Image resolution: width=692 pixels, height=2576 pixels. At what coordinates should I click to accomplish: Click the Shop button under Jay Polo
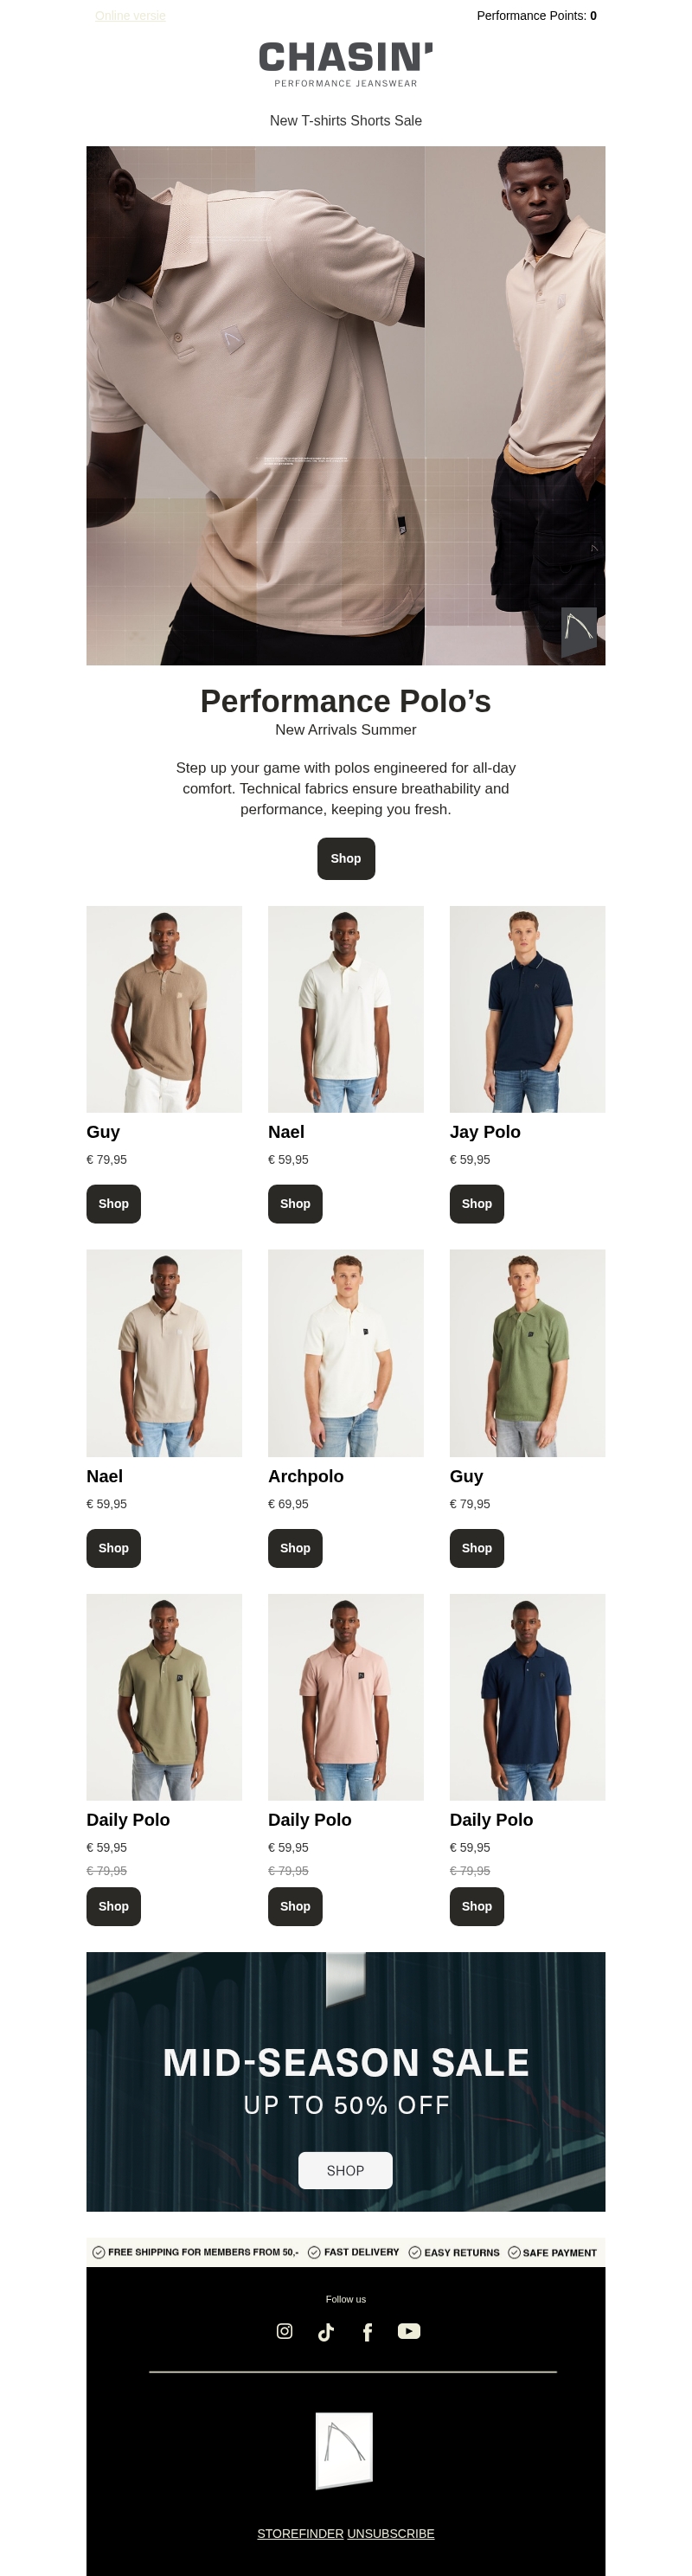477,1204
